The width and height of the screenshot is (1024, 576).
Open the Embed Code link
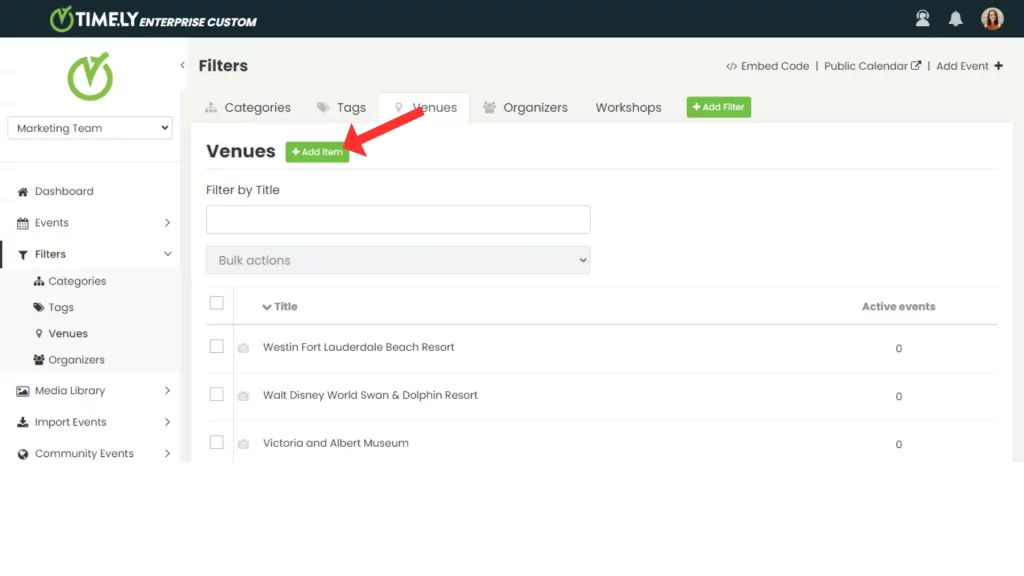767,66
